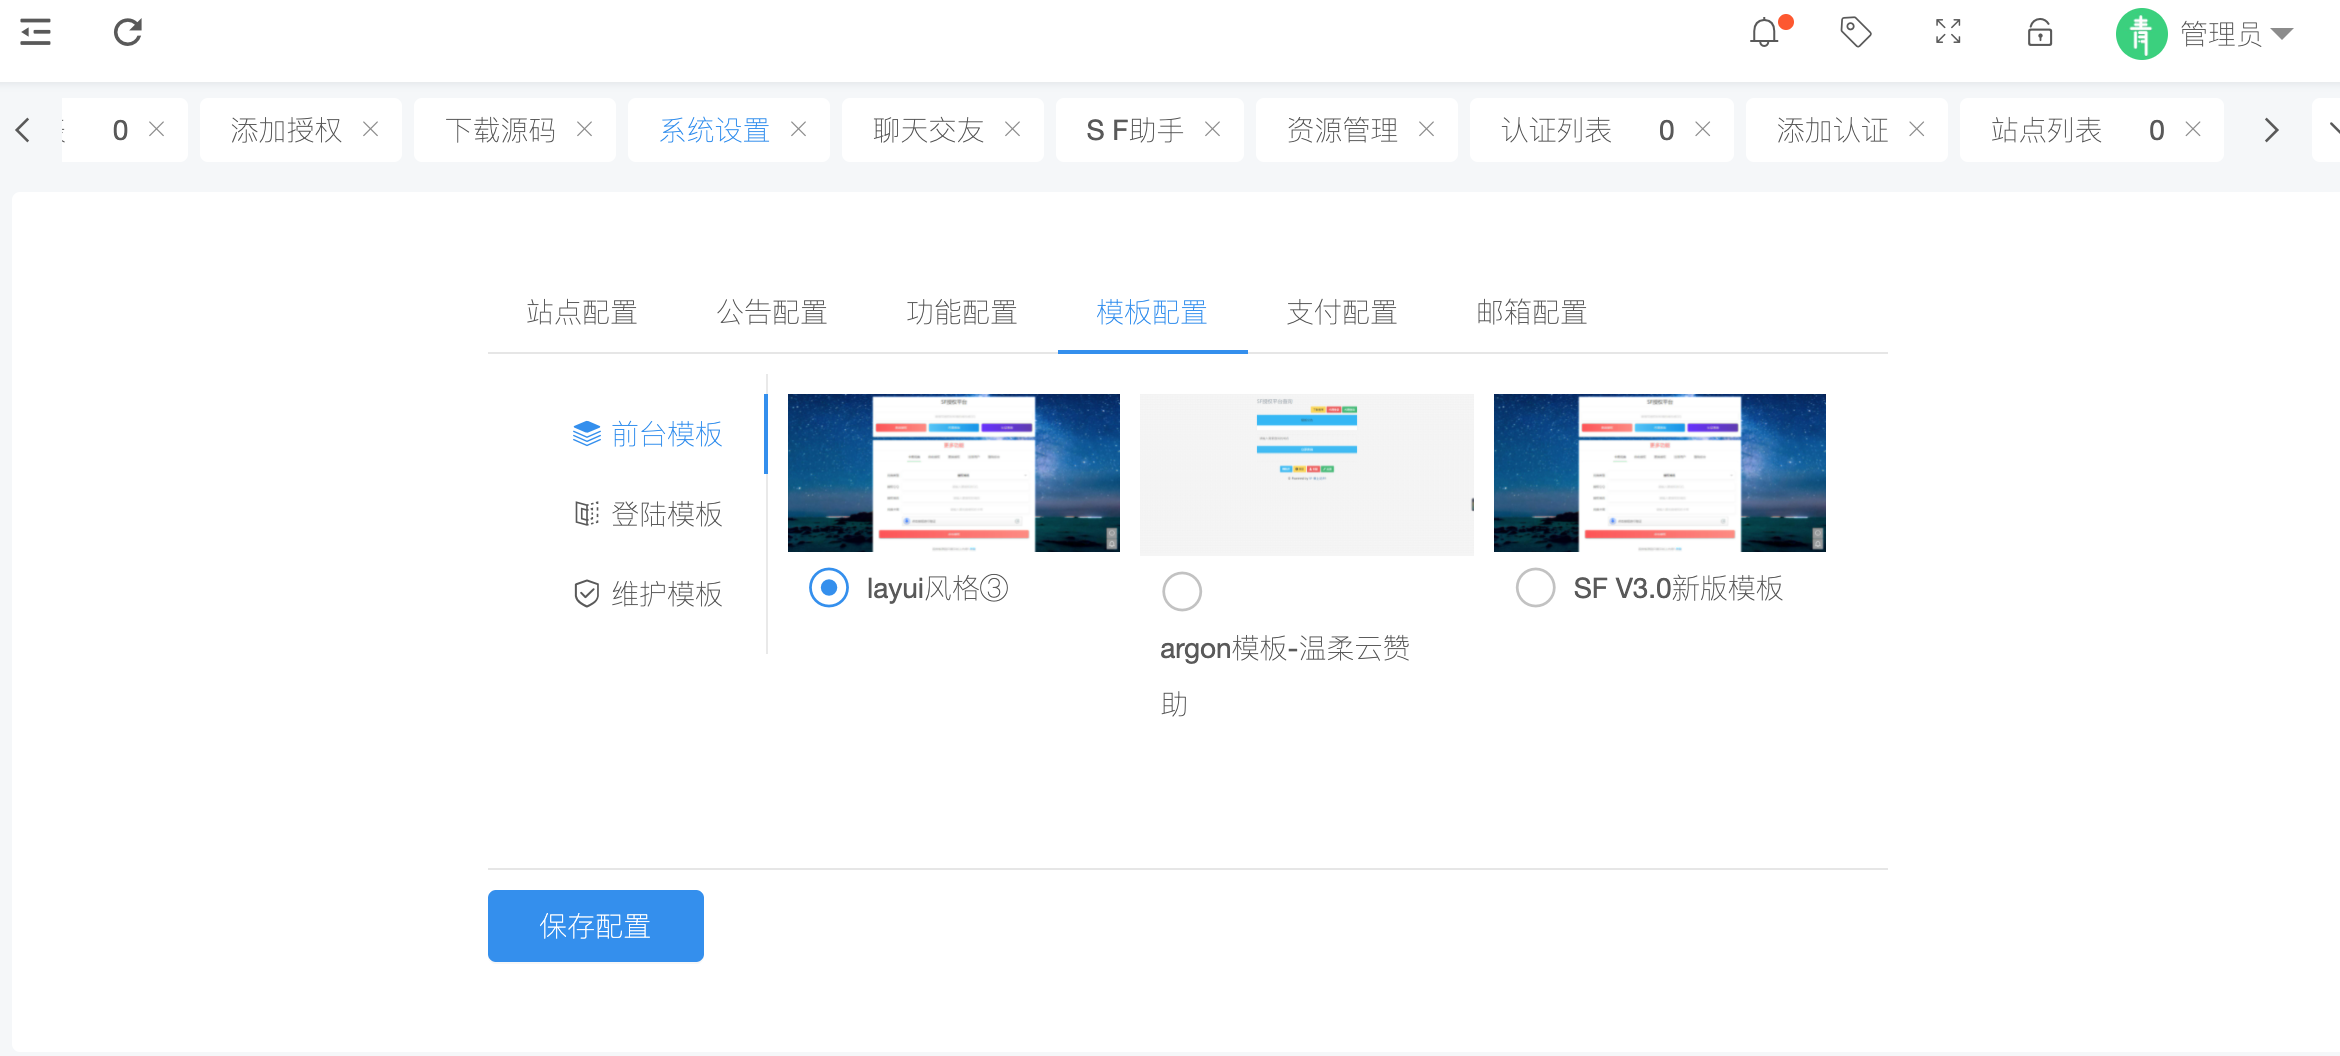
Task: Open the 站点配置 settings tab
Action: tap(582, 313)
